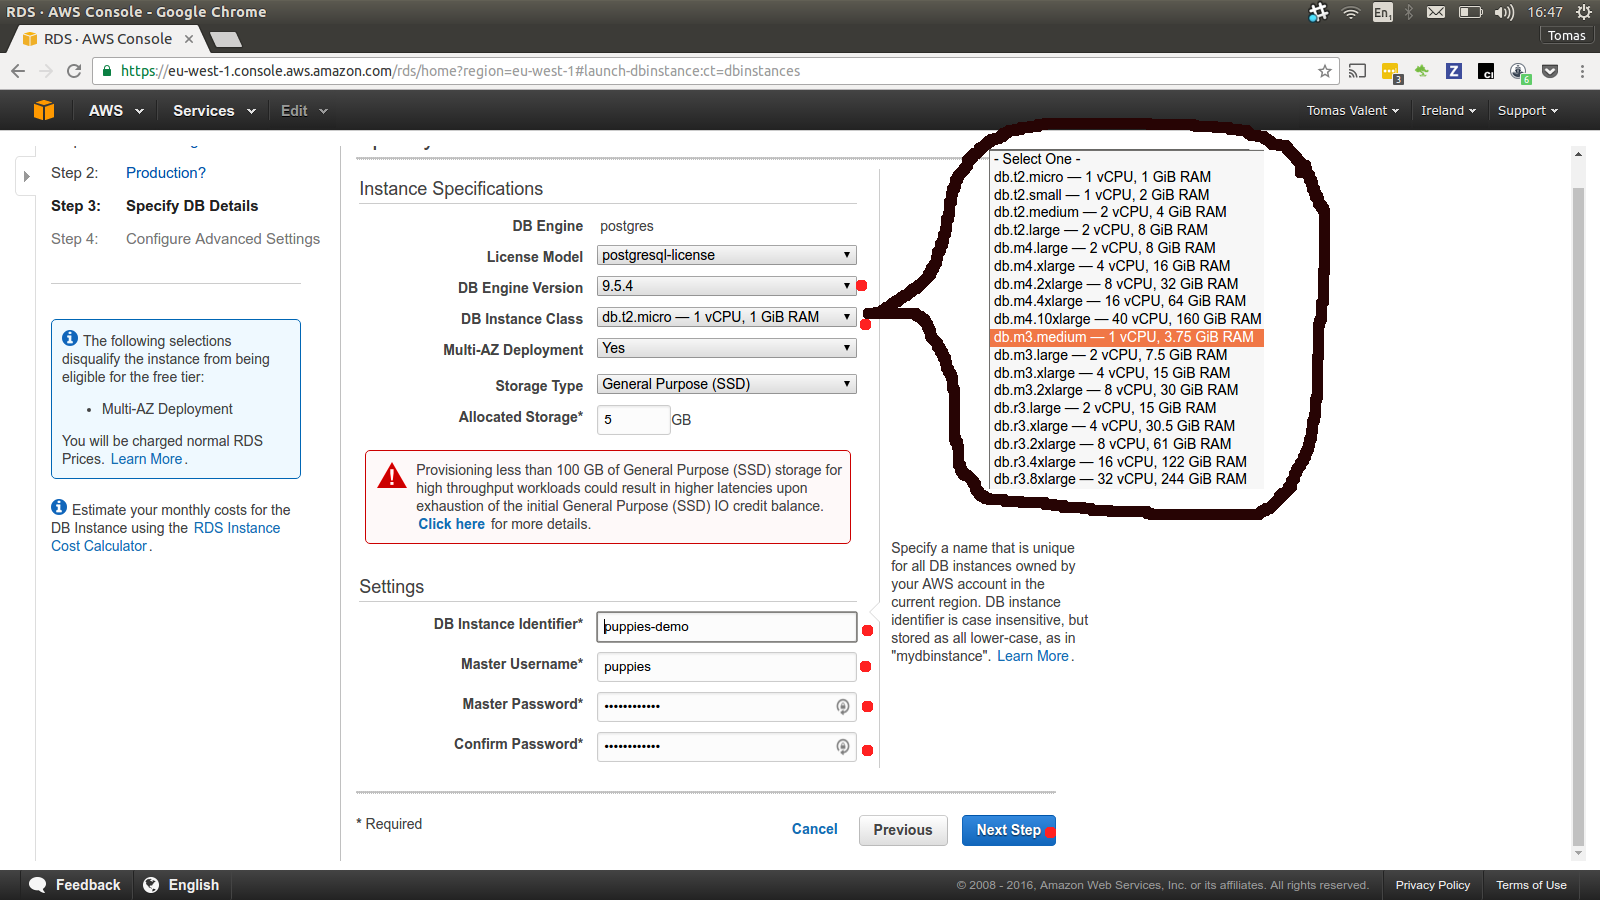Viewport: 1600px width, 900px height.
Task: Click the browser forward arrow
Action: coord(46,71)
